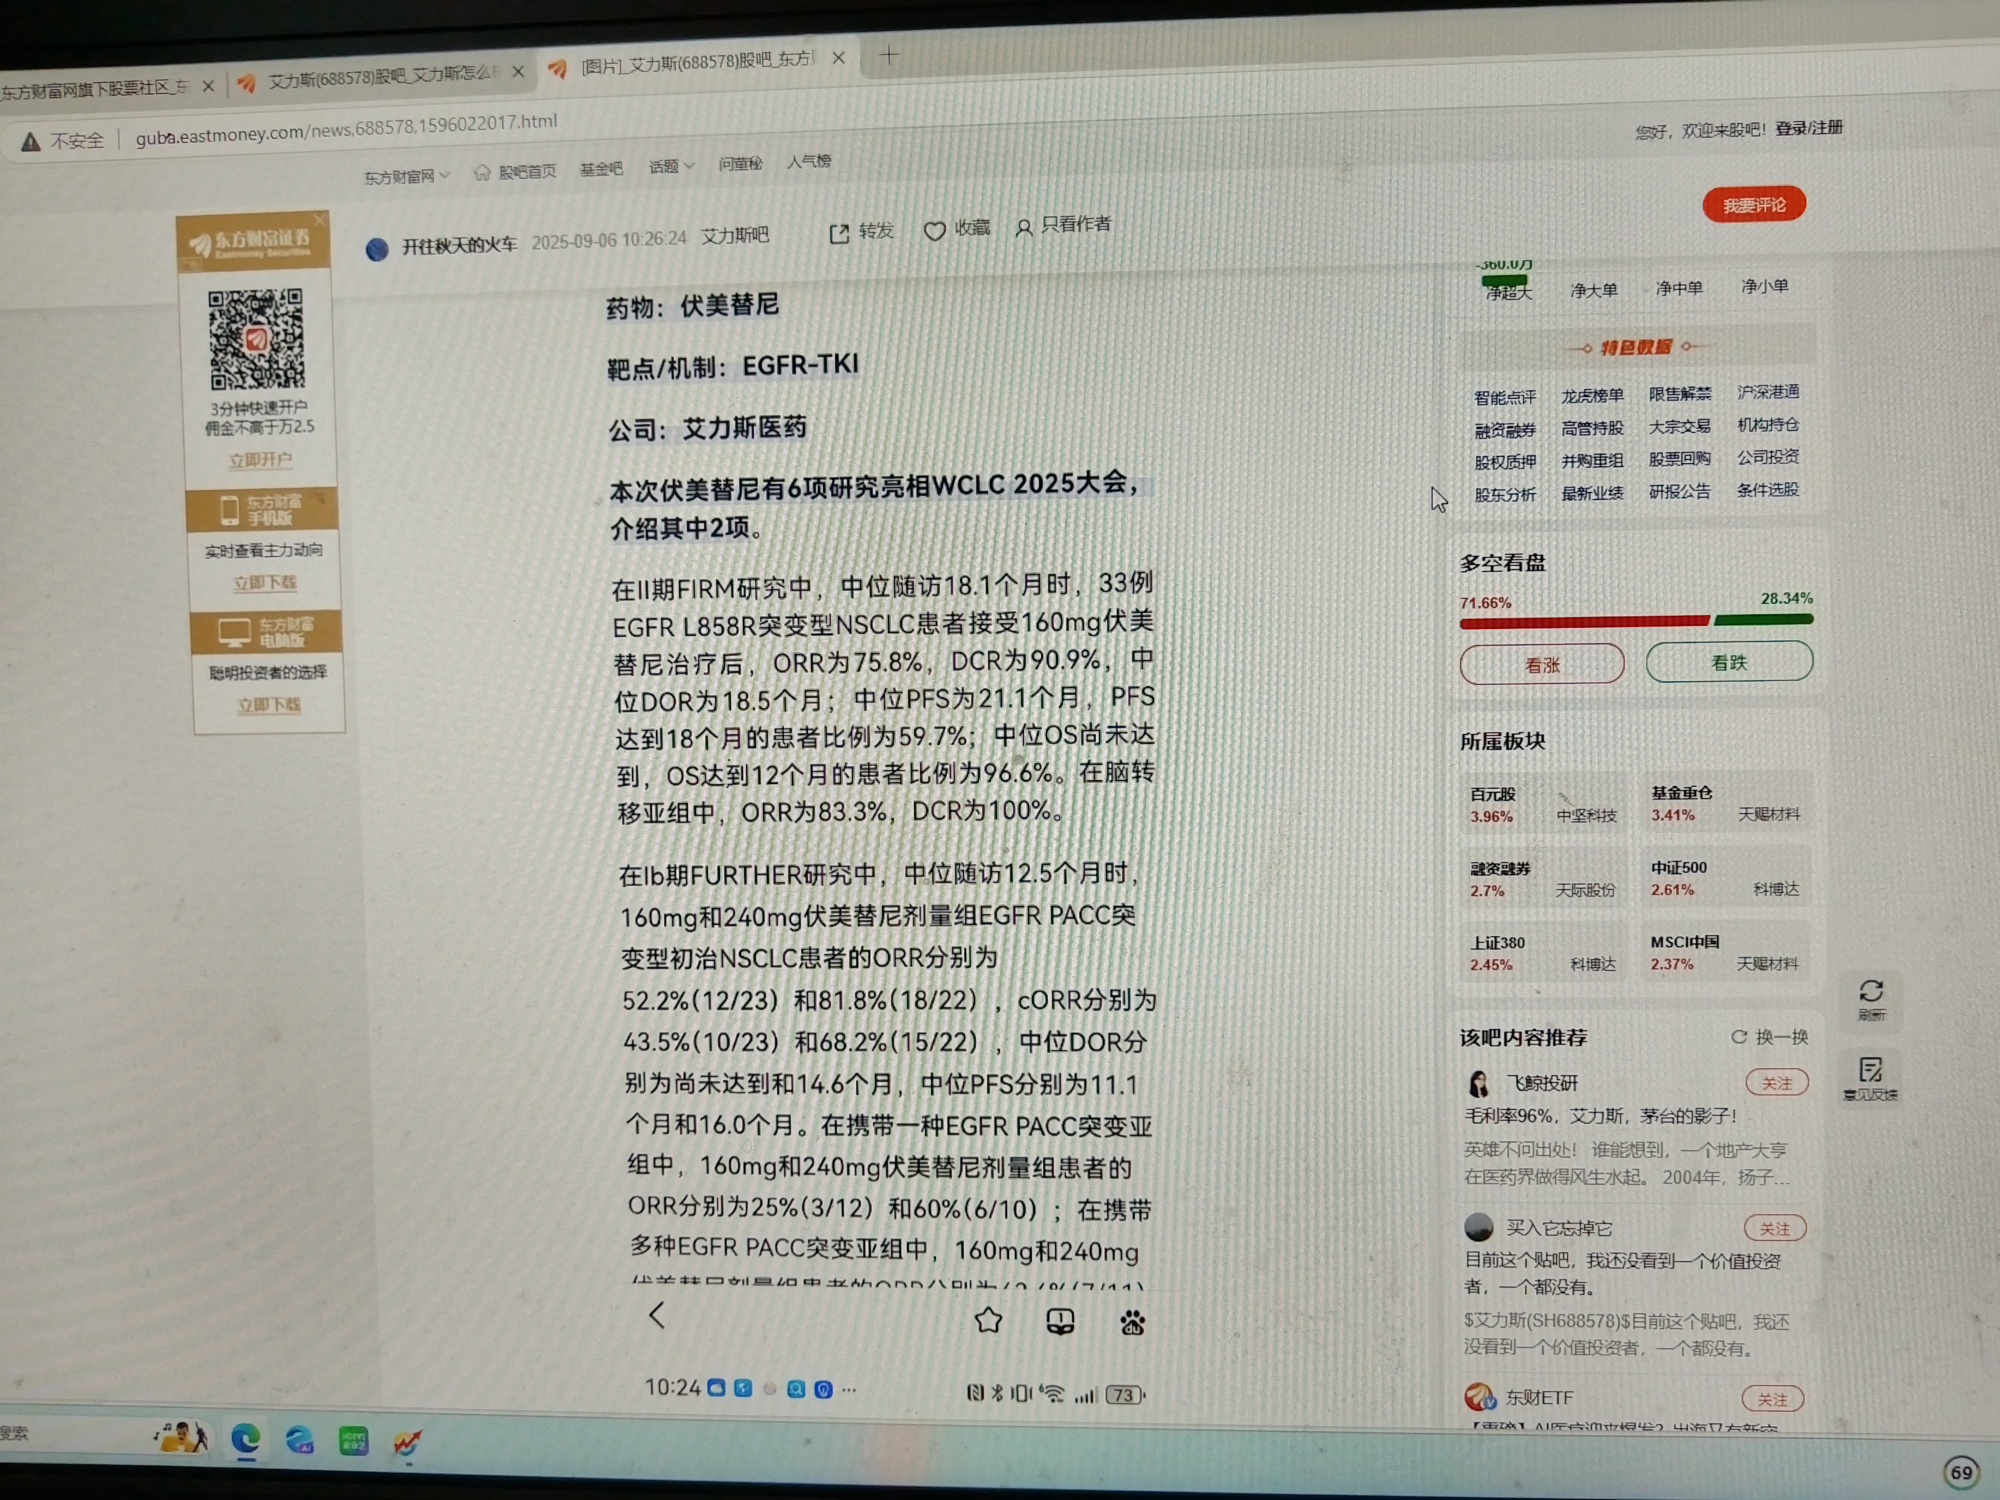Click the red bullish 71.66% bar
The width and height of the screenshot is (2000, 1500).
(x=1584, y=623)
